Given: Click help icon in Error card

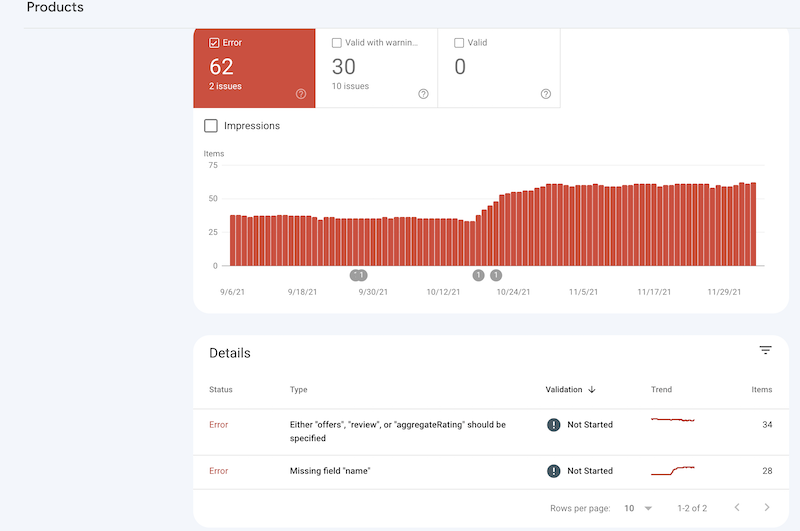Looking at the screenshot, I should tap(301, 94).
